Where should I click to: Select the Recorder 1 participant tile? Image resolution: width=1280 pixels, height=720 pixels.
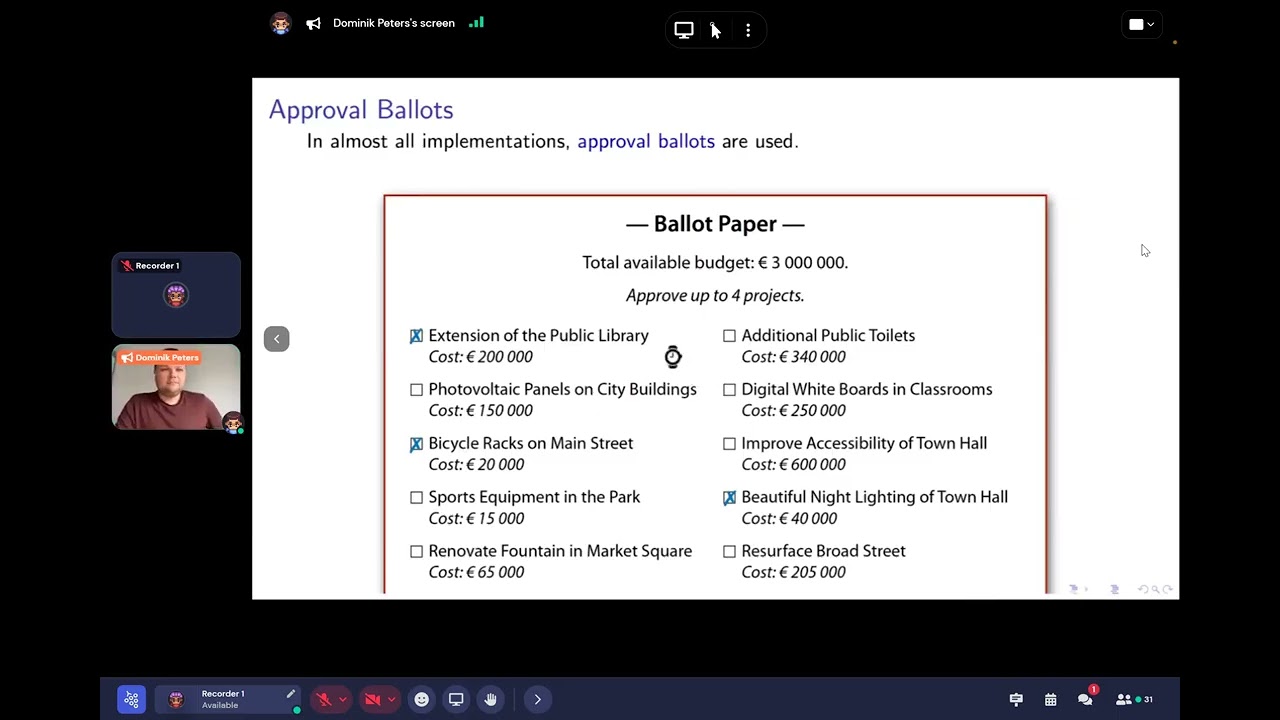(x=176, y=295)
